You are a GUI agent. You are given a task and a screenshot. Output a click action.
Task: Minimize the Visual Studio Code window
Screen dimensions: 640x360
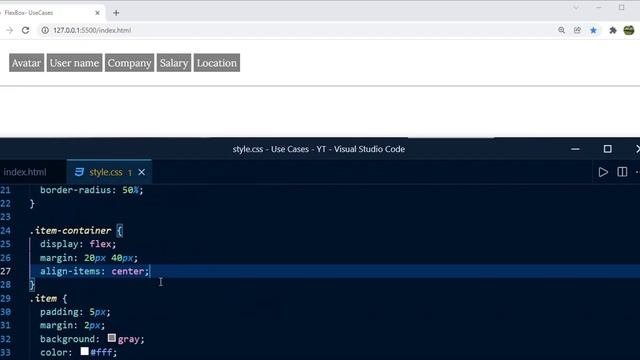[576, 149]
